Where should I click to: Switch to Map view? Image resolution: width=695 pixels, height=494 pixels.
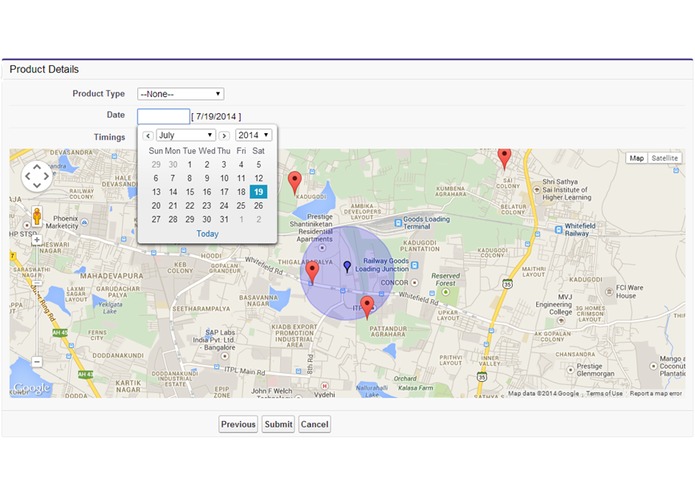[636, 158]
